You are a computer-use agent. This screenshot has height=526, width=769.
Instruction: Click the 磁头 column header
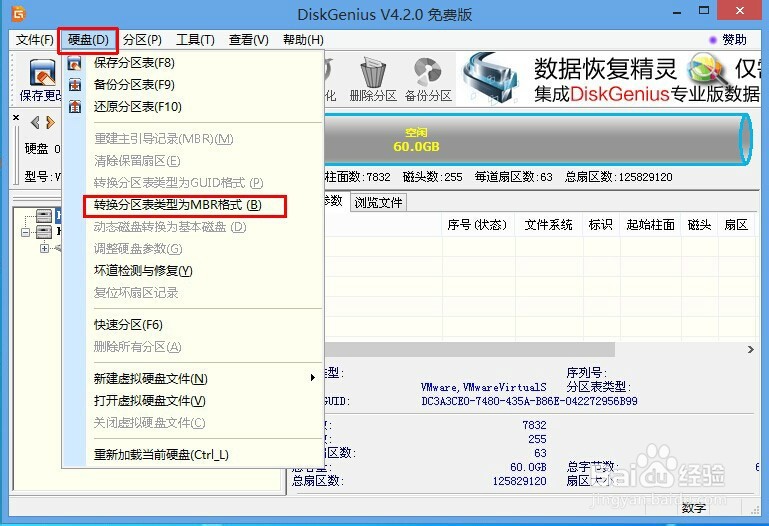click(x=699, y=225)
